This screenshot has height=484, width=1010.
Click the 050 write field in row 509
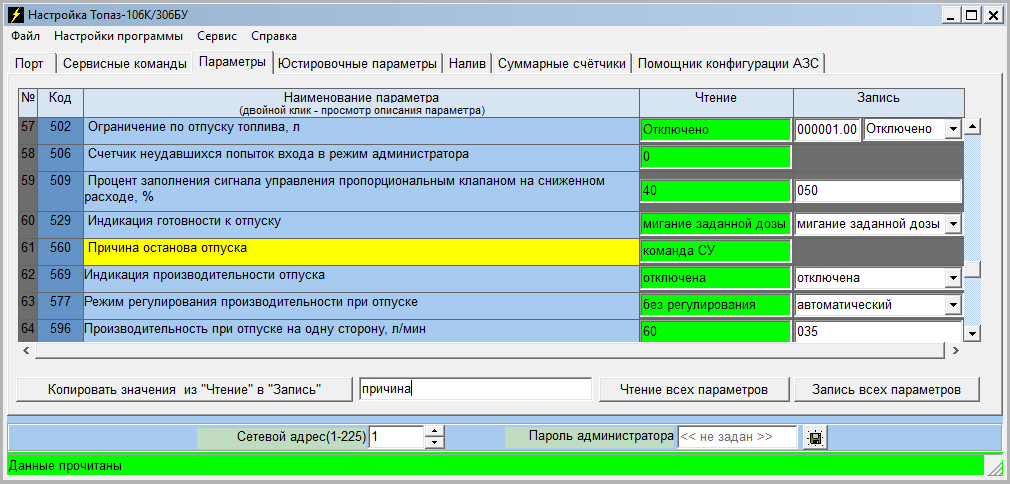(878, 191)
